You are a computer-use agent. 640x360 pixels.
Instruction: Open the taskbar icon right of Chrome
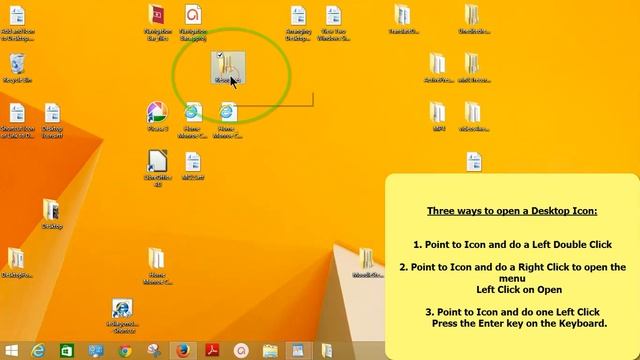pos(154,351)
